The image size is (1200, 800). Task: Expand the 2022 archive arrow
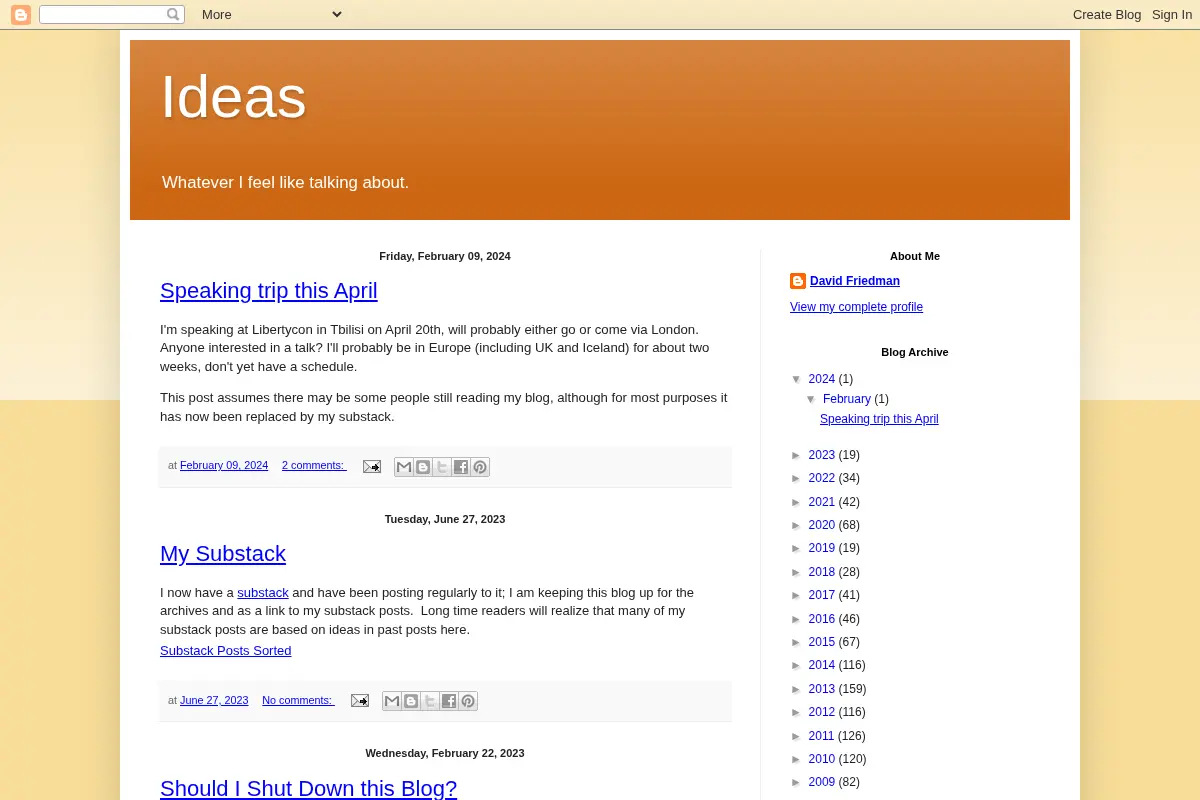(797, 478)
